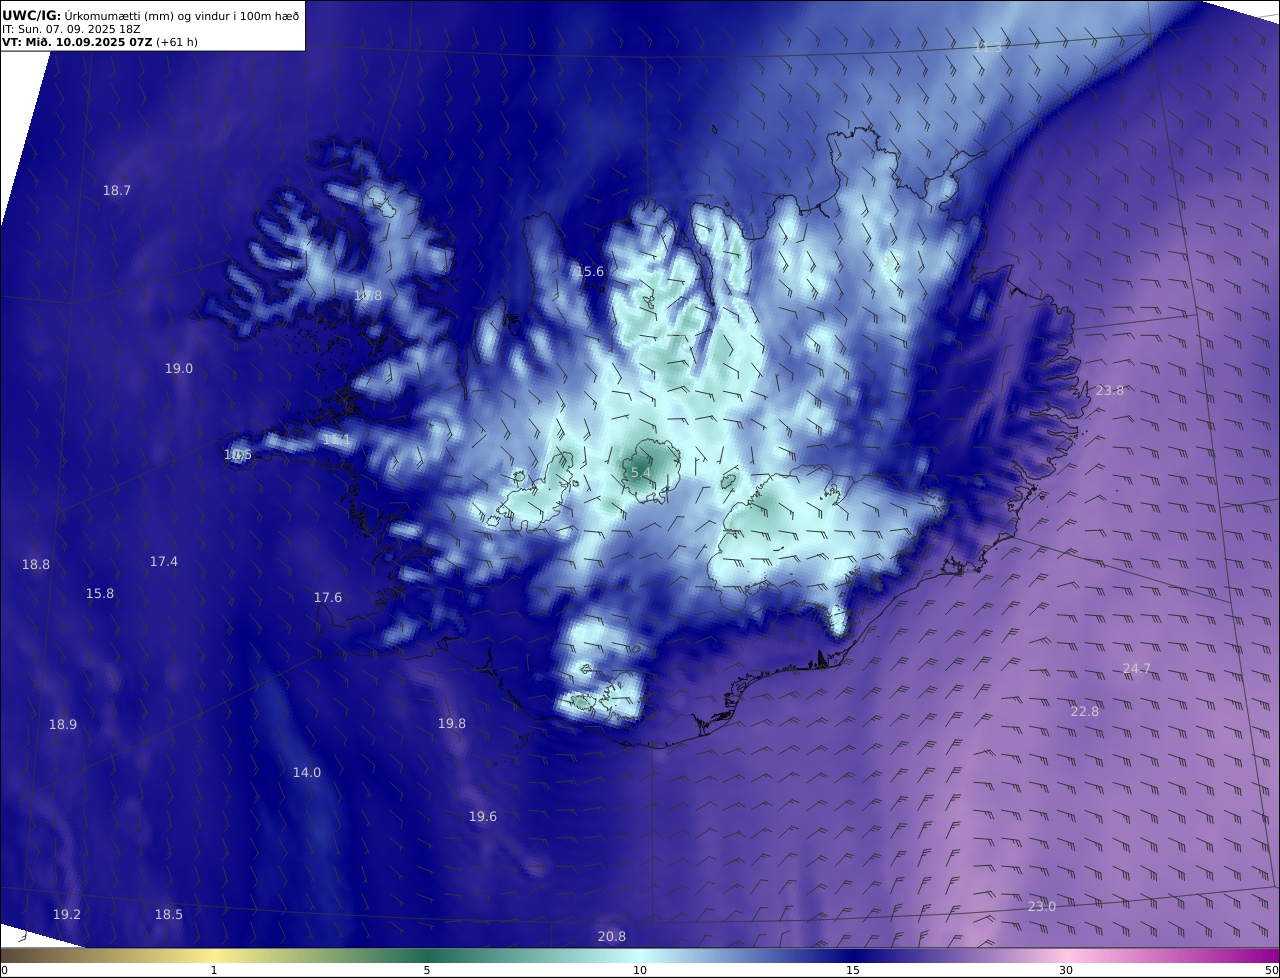
Task: Select the '(+61 h)' forecast offset text
Action: point(177,43)
